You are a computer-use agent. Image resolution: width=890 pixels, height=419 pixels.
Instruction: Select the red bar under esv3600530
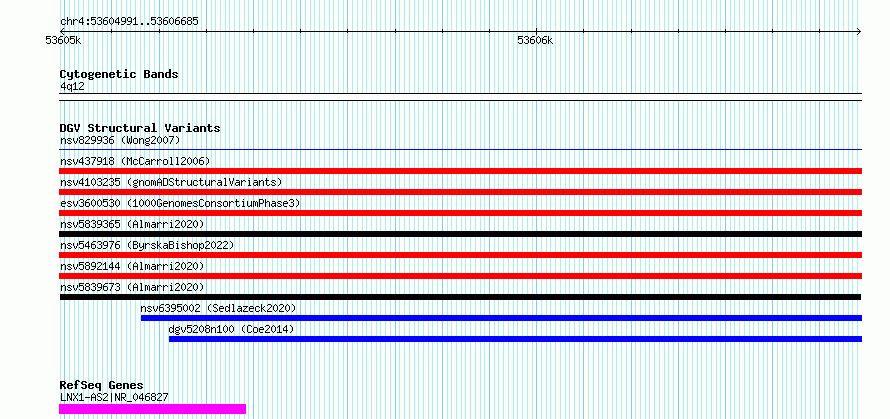click(460, 213)
